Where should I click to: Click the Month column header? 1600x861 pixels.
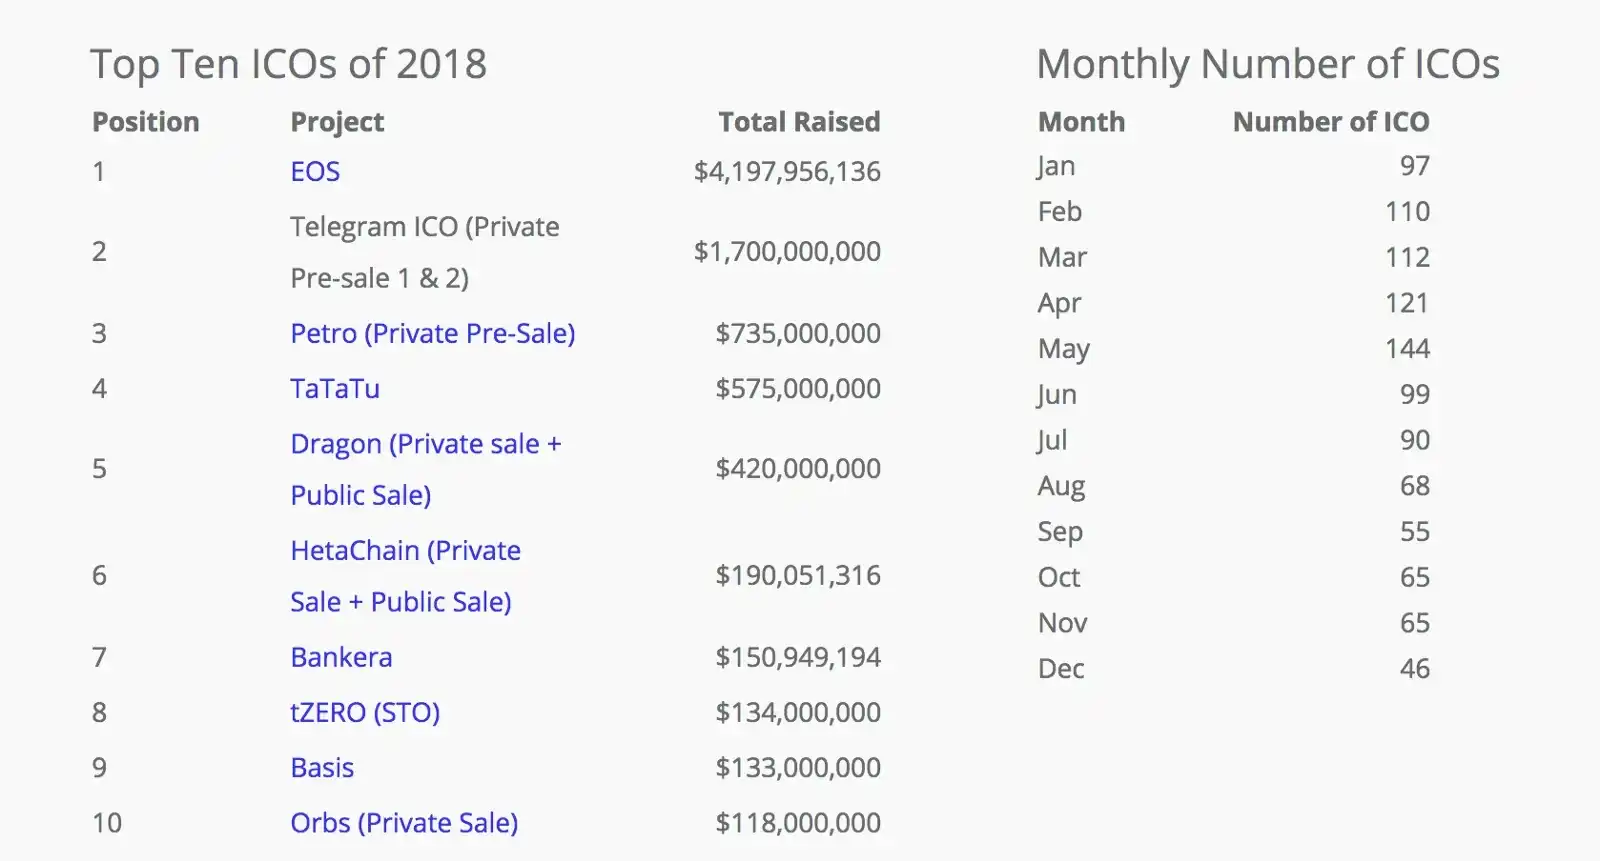pyautogui.click(x=1081, y=122)
